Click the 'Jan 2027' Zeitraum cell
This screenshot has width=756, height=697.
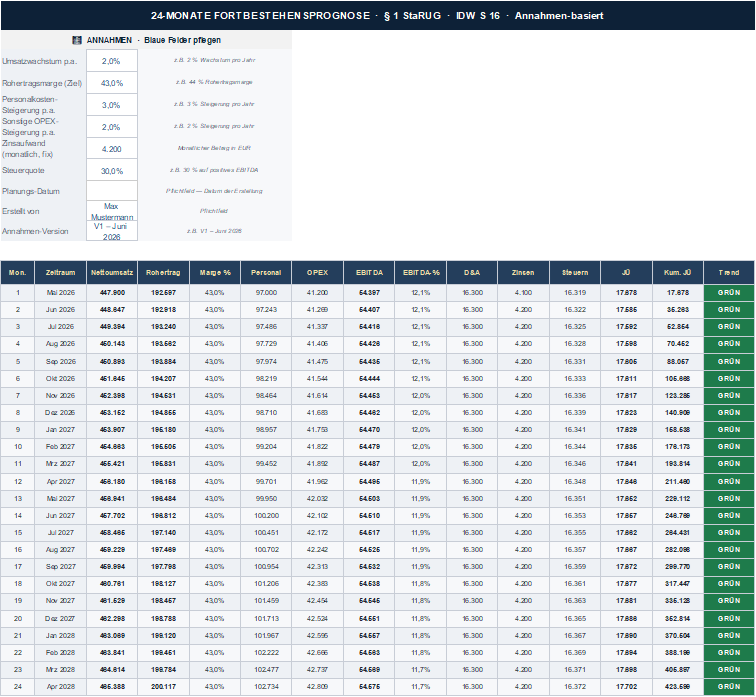tap(60, 429)
